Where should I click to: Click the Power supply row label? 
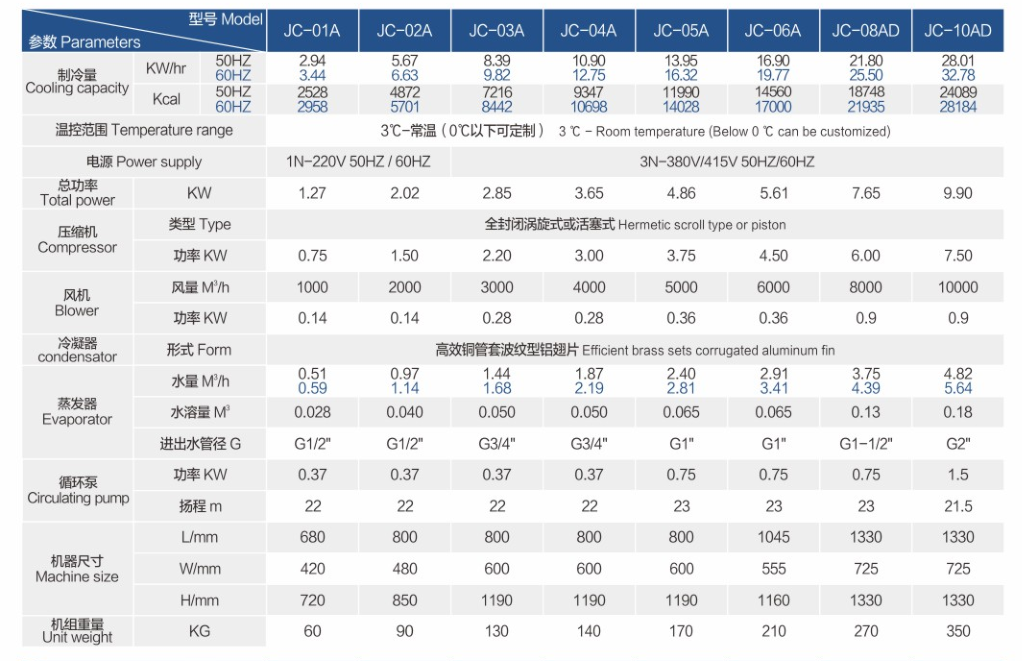coord(144,161)
